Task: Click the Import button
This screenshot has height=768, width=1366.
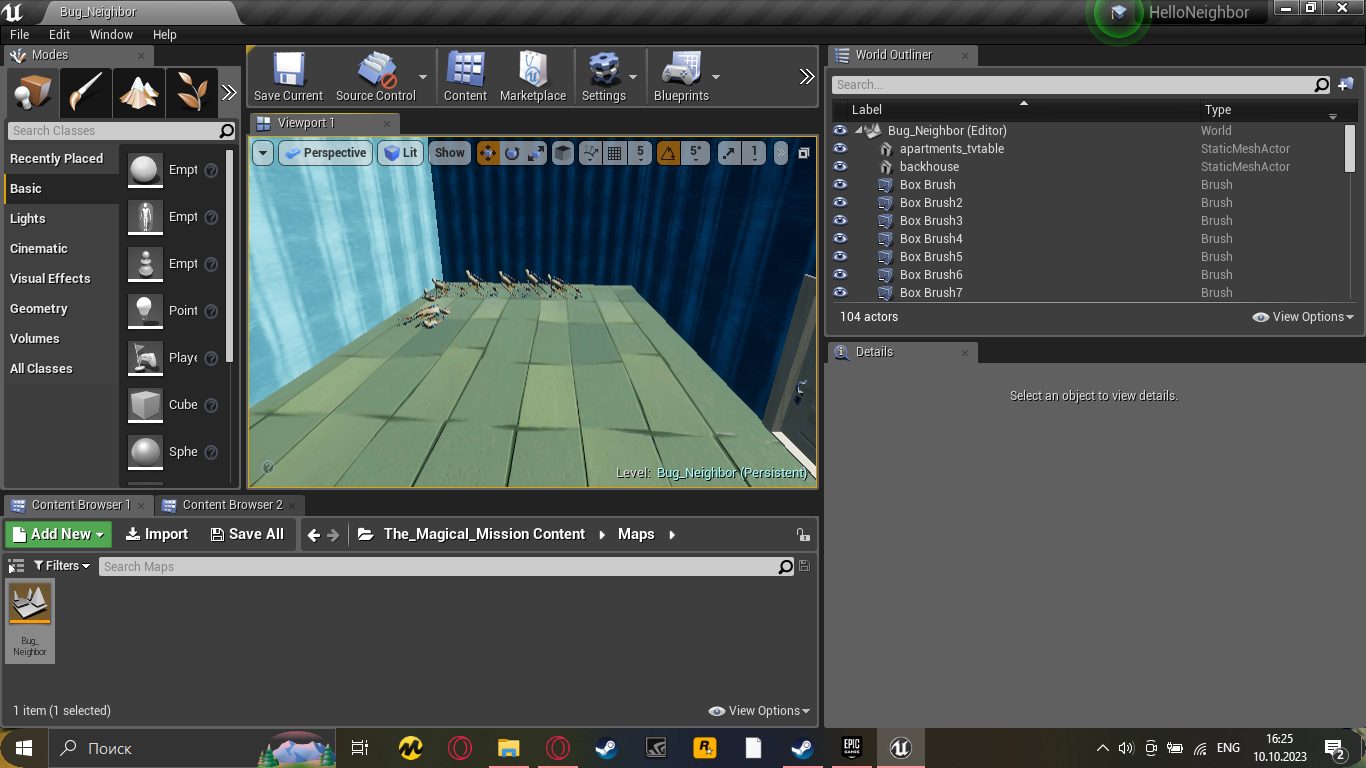Action: click(156, 534)
